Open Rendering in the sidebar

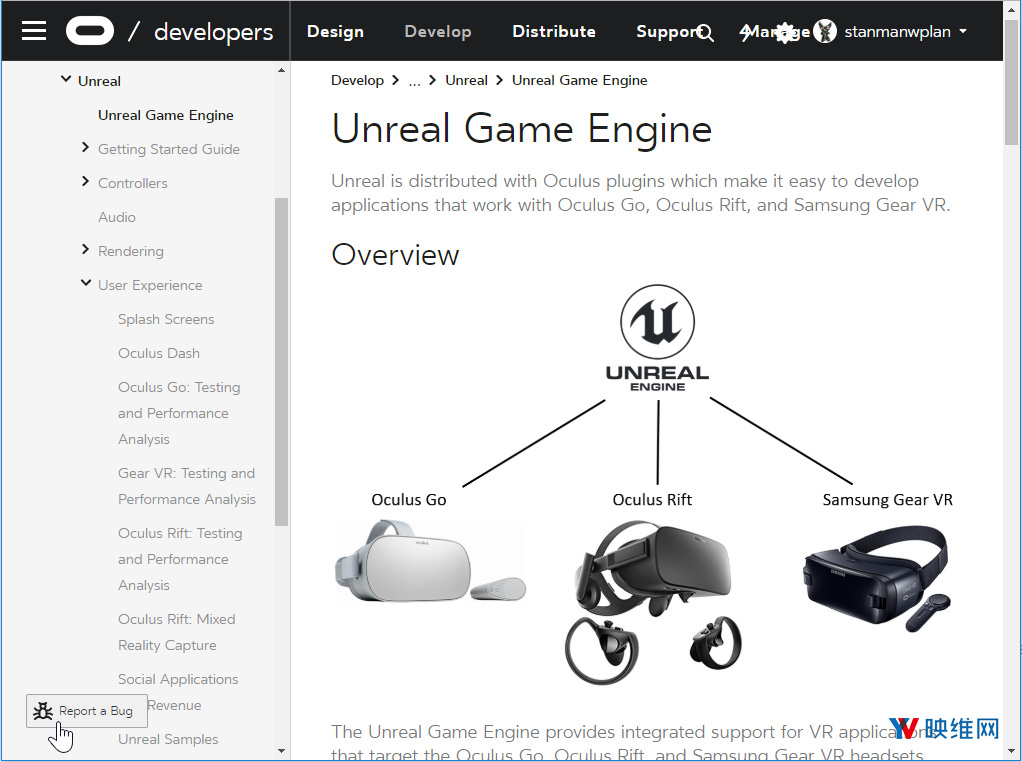(131, 251)
